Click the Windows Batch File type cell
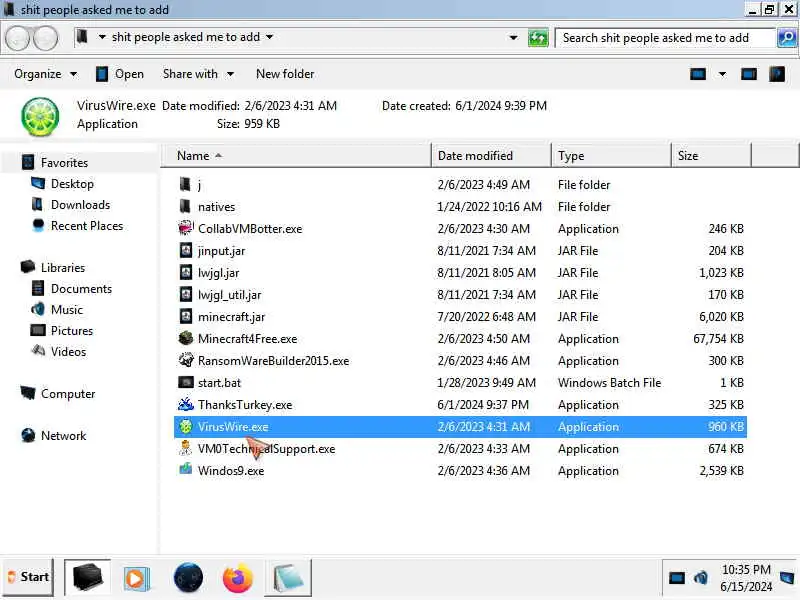 pos(609,382)
